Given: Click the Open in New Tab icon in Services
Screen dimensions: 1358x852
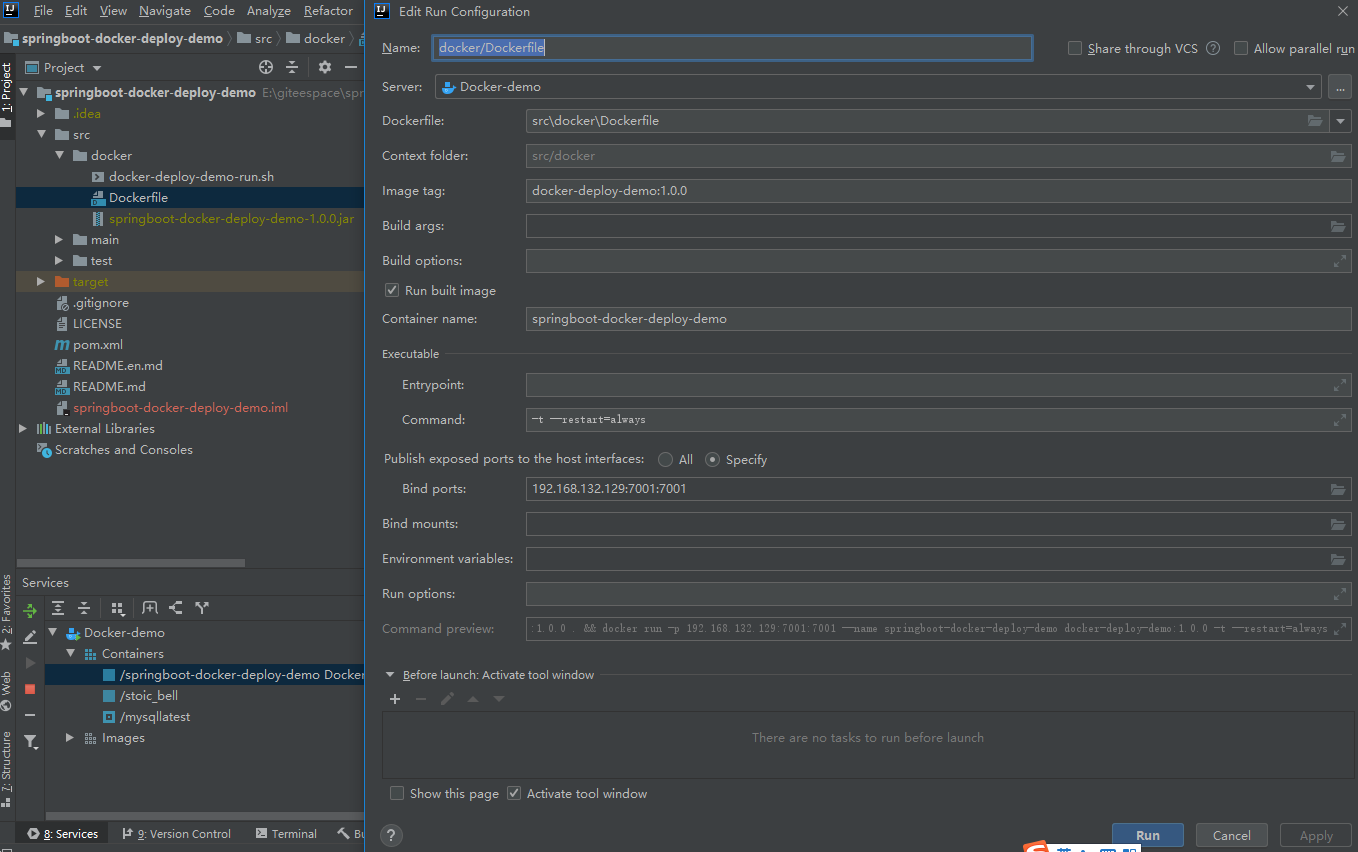Looking at the screenshot, I should coord(150,608).
